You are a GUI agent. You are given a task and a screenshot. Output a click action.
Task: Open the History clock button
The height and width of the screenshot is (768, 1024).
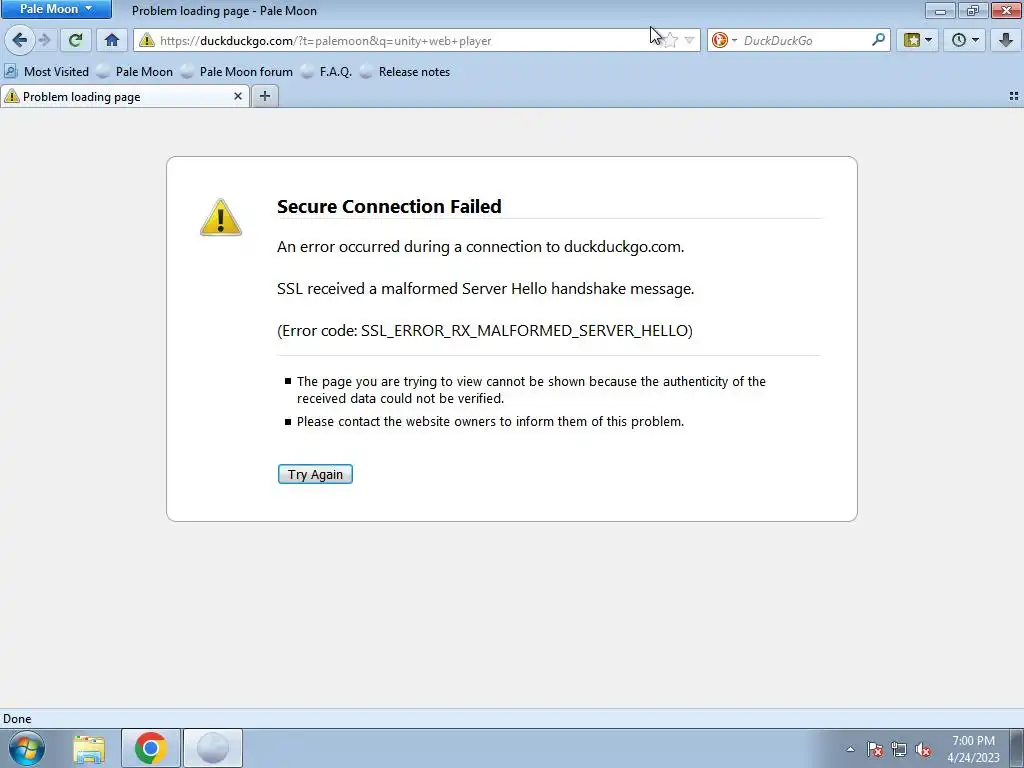[959, 40]
